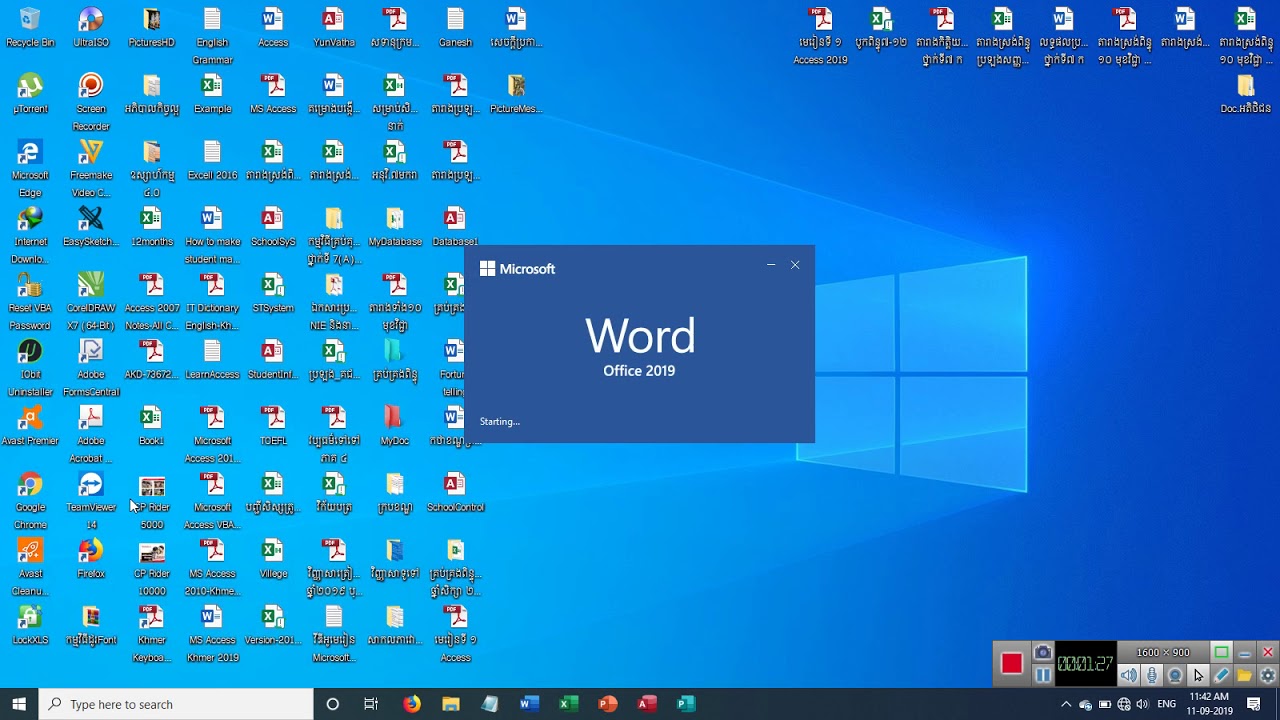Select the Avast Premier desktop shortcut
1280x720 pixels.
pyautogui.click(x=30, y=426)
